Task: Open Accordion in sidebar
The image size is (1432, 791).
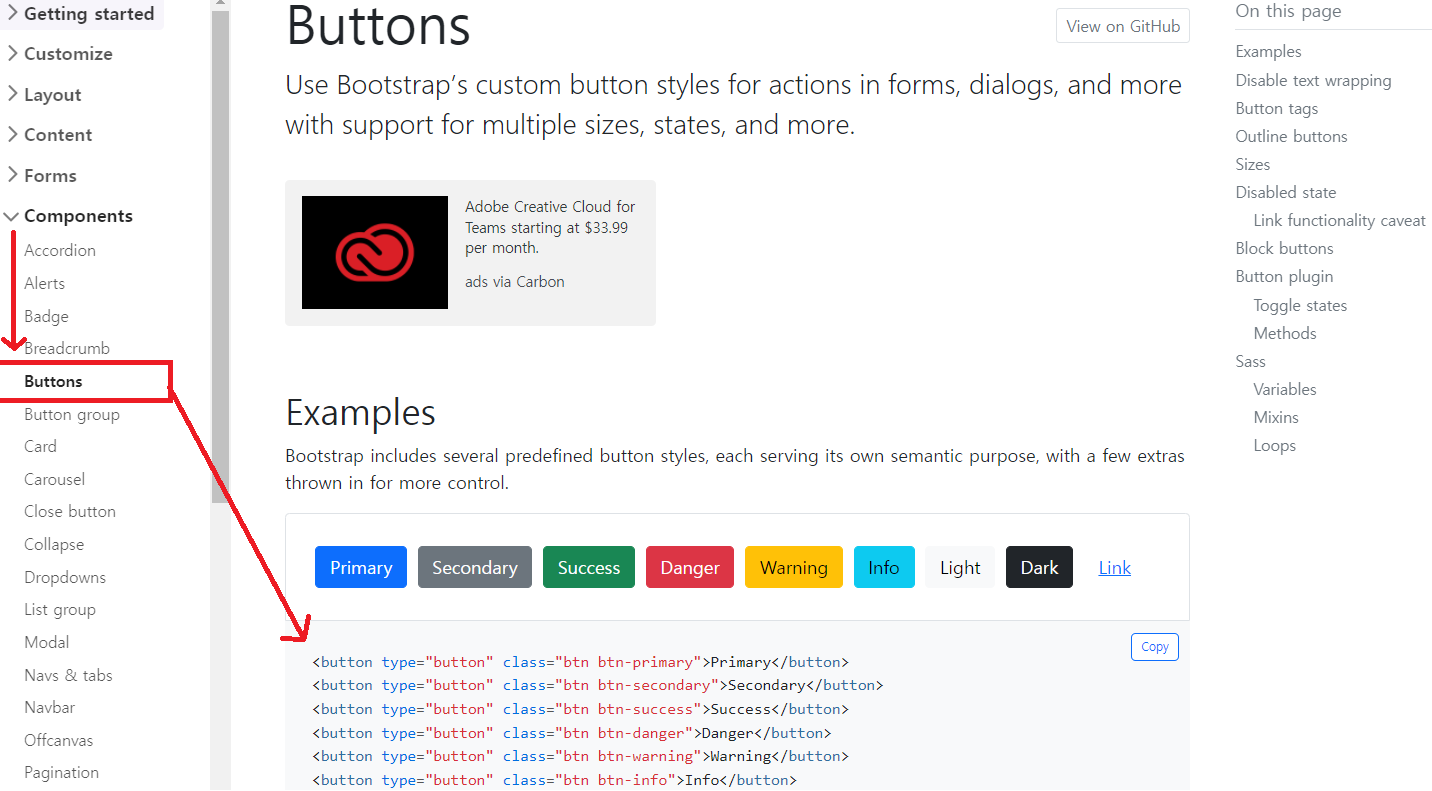Action: [x=60, y=250]
